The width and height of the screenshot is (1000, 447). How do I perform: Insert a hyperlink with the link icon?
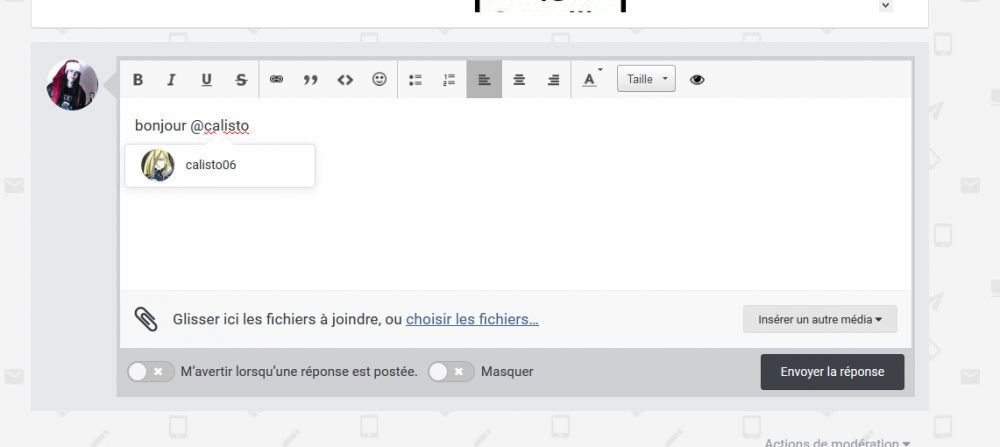[276, 80]
